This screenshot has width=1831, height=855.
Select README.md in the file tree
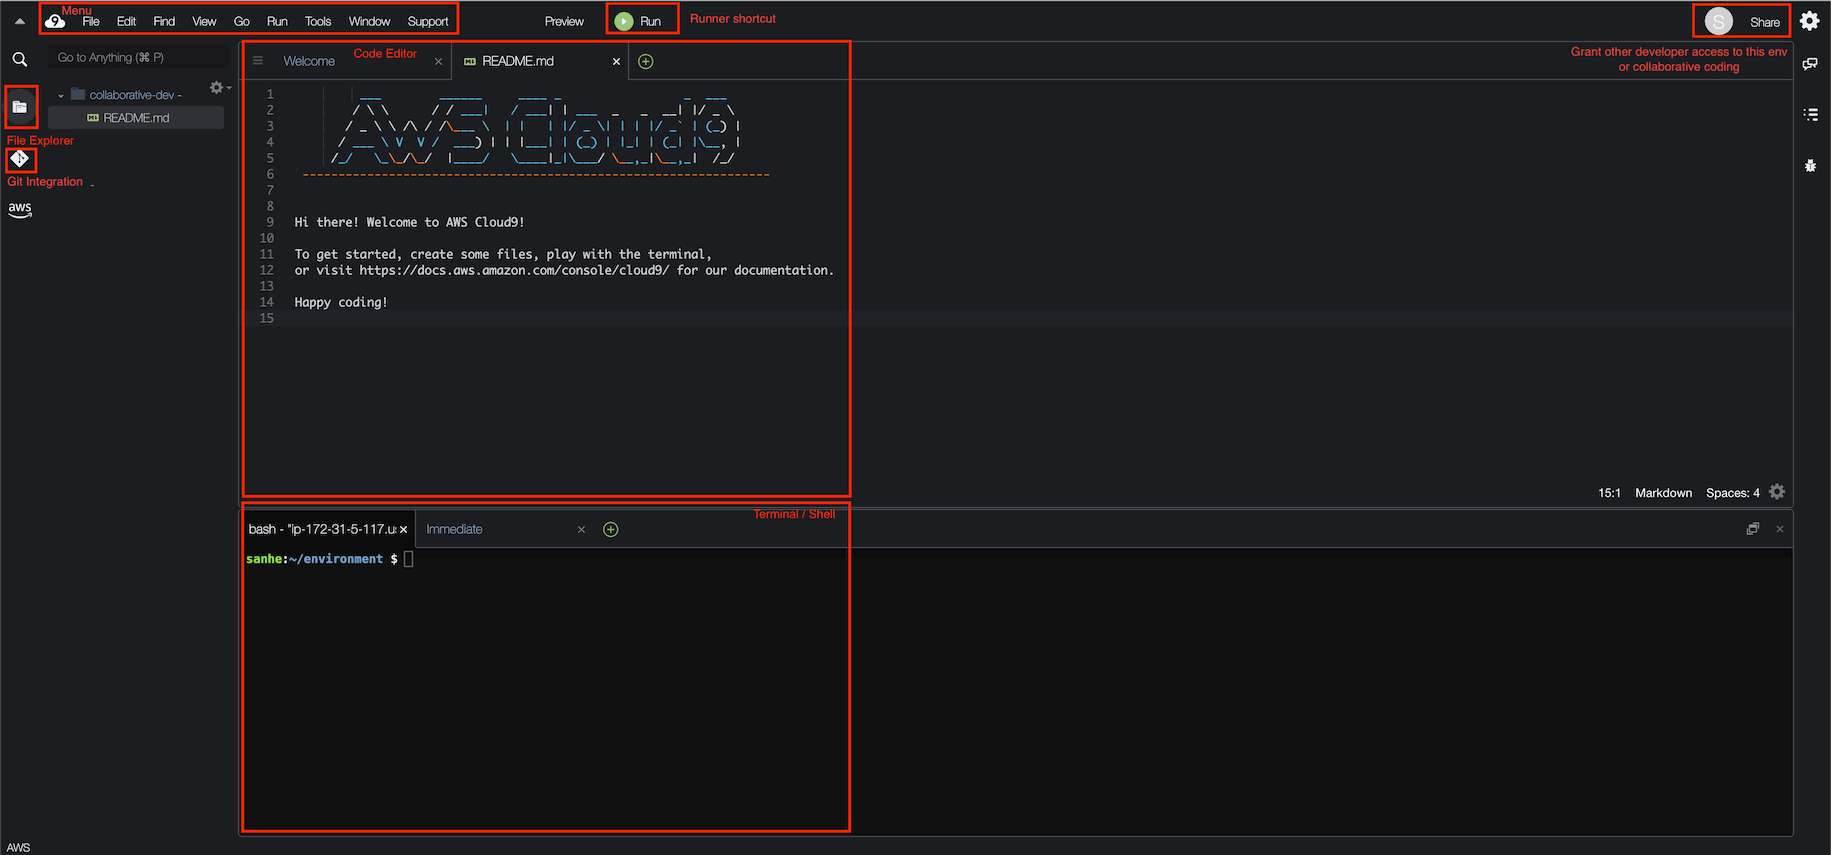136,118
